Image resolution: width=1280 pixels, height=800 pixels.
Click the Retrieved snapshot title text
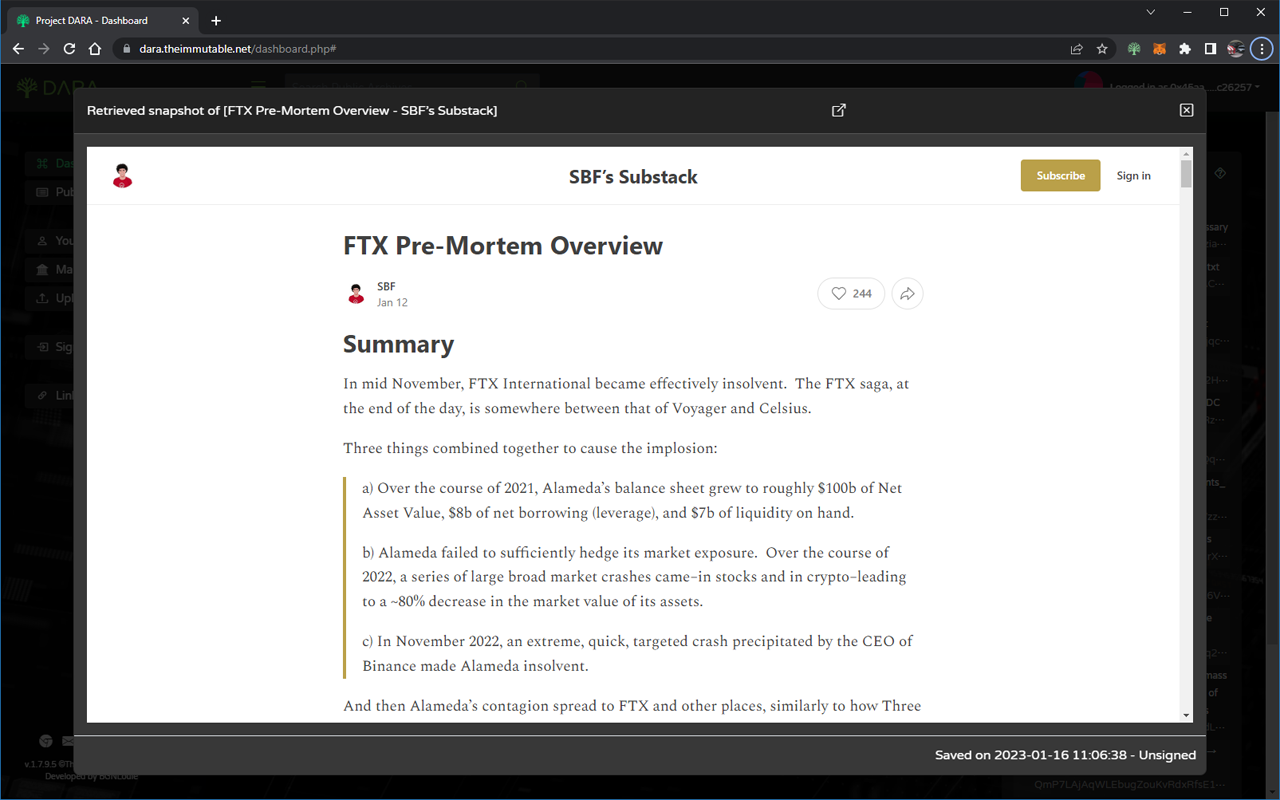pos(292,110)
